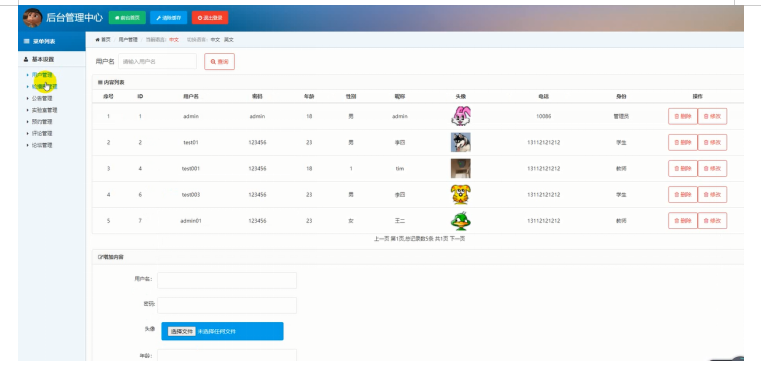Modify the admin01 user row
This screenshot has height=372, width=761.
coord(712,220)
